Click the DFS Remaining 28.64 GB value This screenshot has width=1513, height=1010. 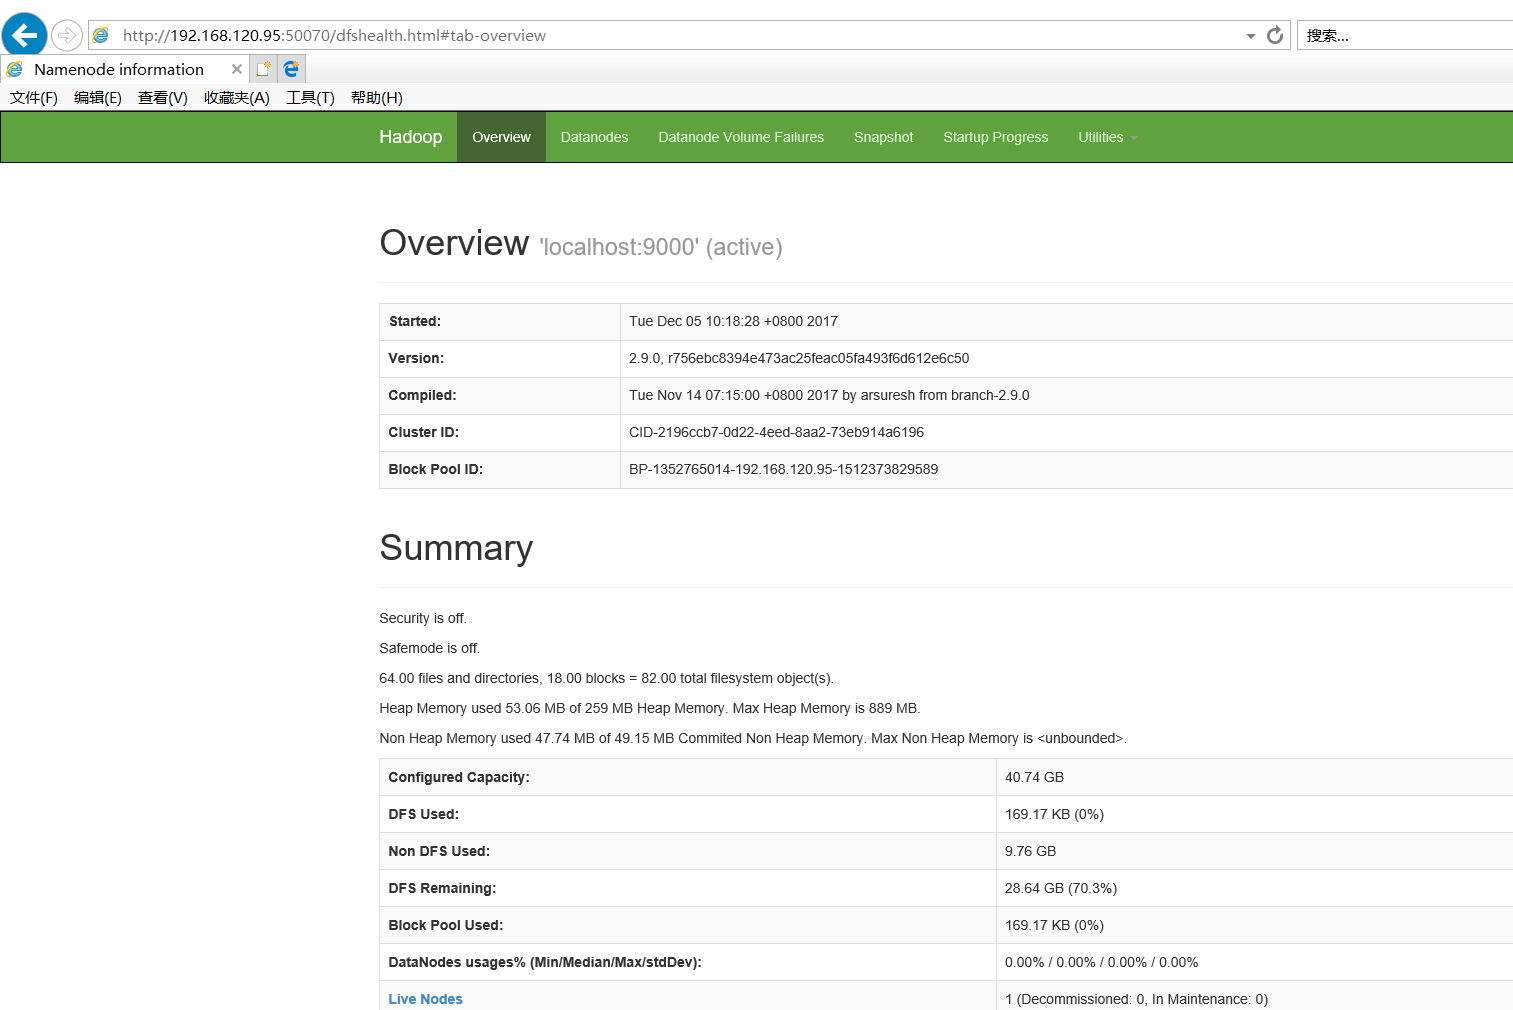coord(1061,888)
